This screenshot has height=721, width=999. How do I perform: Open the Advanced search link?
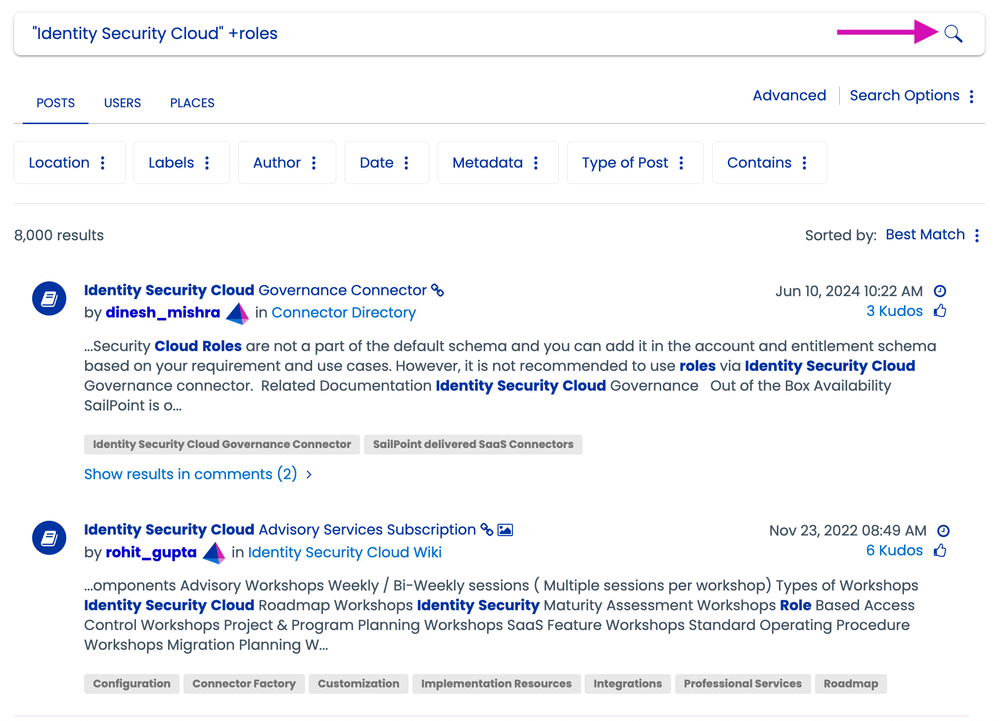coord(789,96)
